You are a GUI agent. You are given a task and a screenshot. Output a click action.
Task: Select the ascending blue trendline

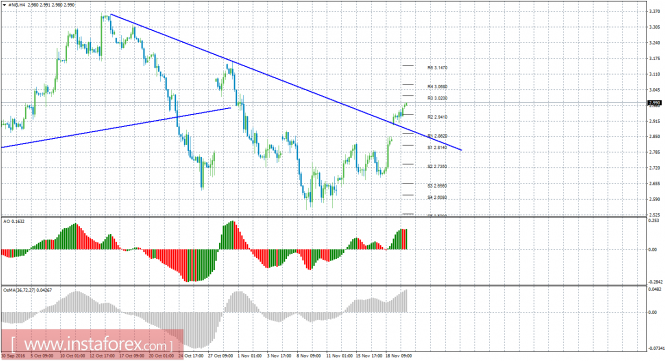click(x=116, y=127)
